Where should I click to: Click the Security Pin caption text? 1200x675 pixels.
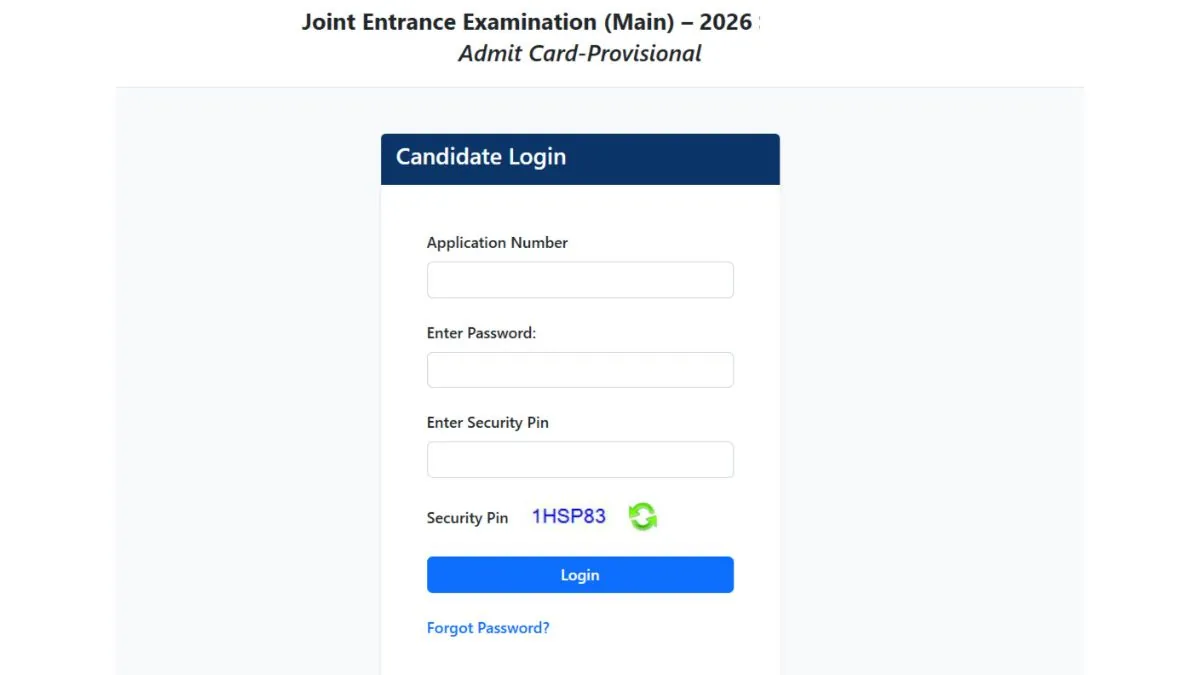(467, 518)
